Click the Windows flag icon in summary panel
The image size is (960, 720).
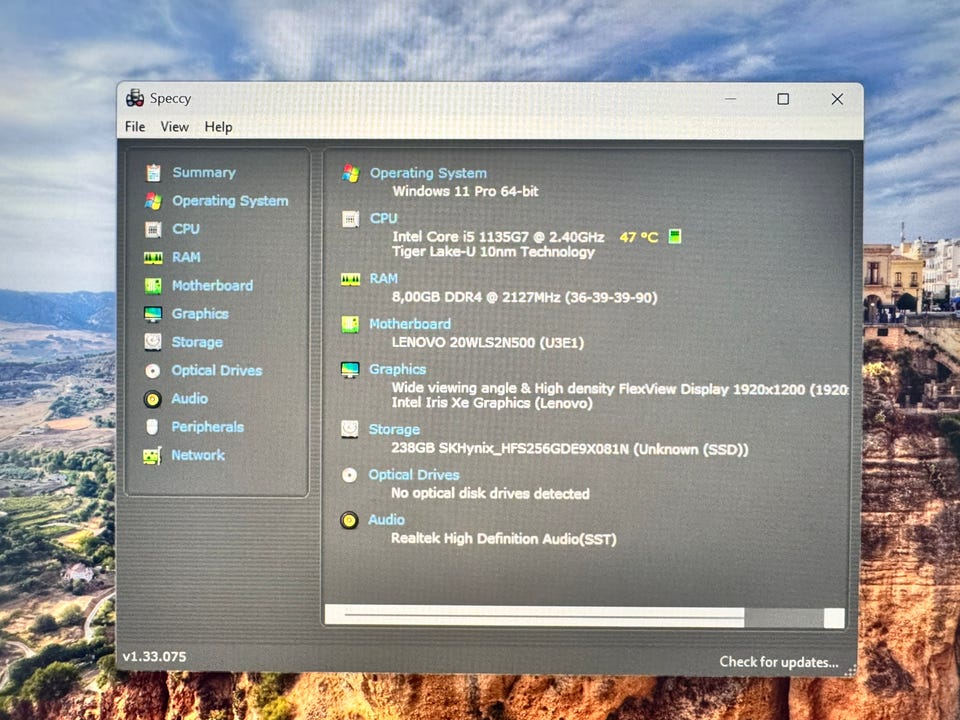[351, 173]
